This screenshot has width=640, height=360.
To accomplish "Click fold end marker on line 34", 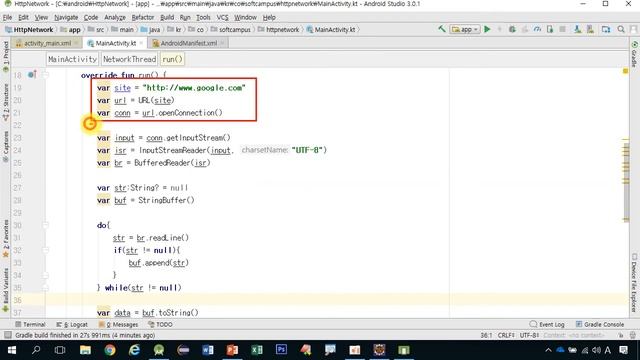I will pos(46,276).
